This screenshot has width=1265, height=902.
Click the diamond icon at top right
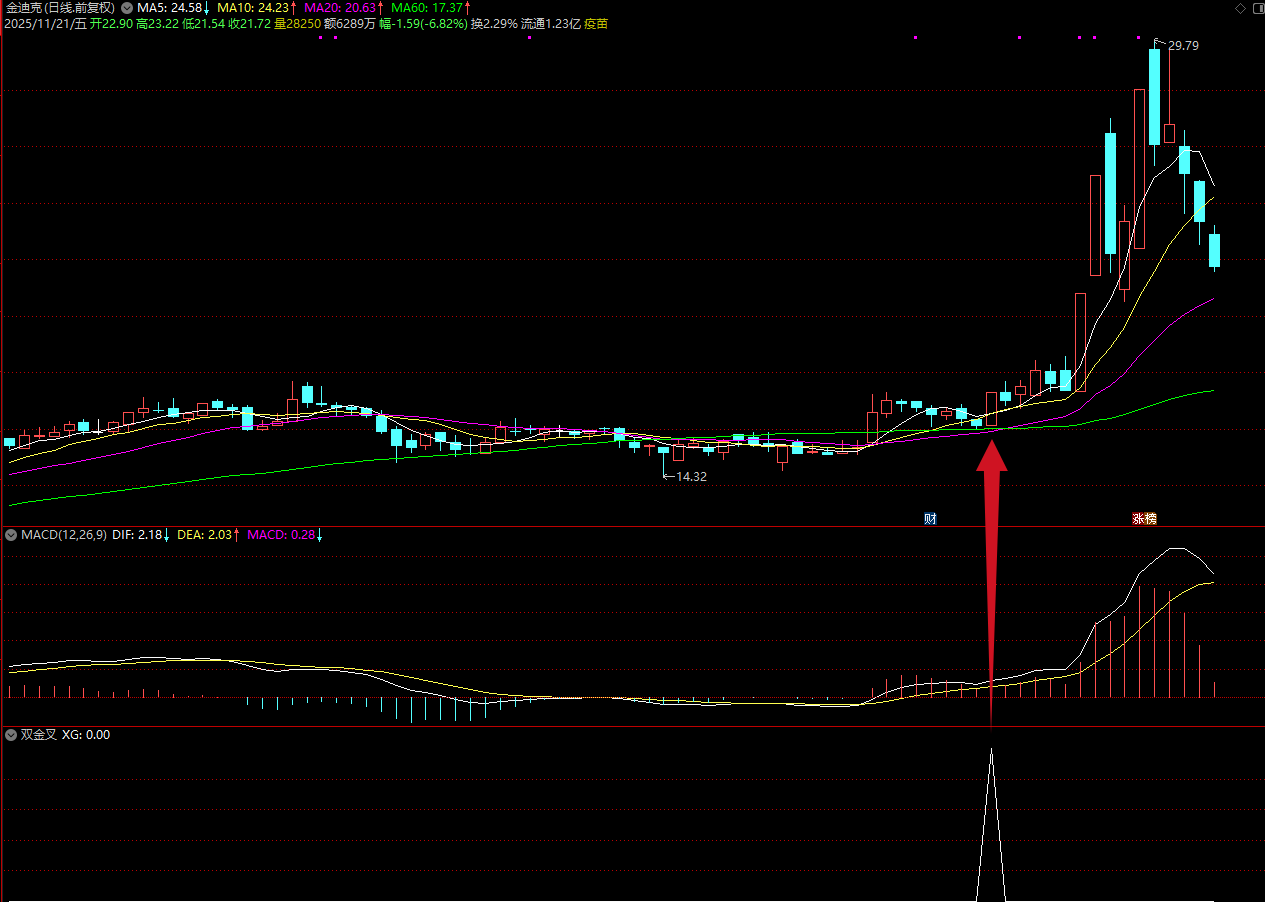coord(1241,8)
